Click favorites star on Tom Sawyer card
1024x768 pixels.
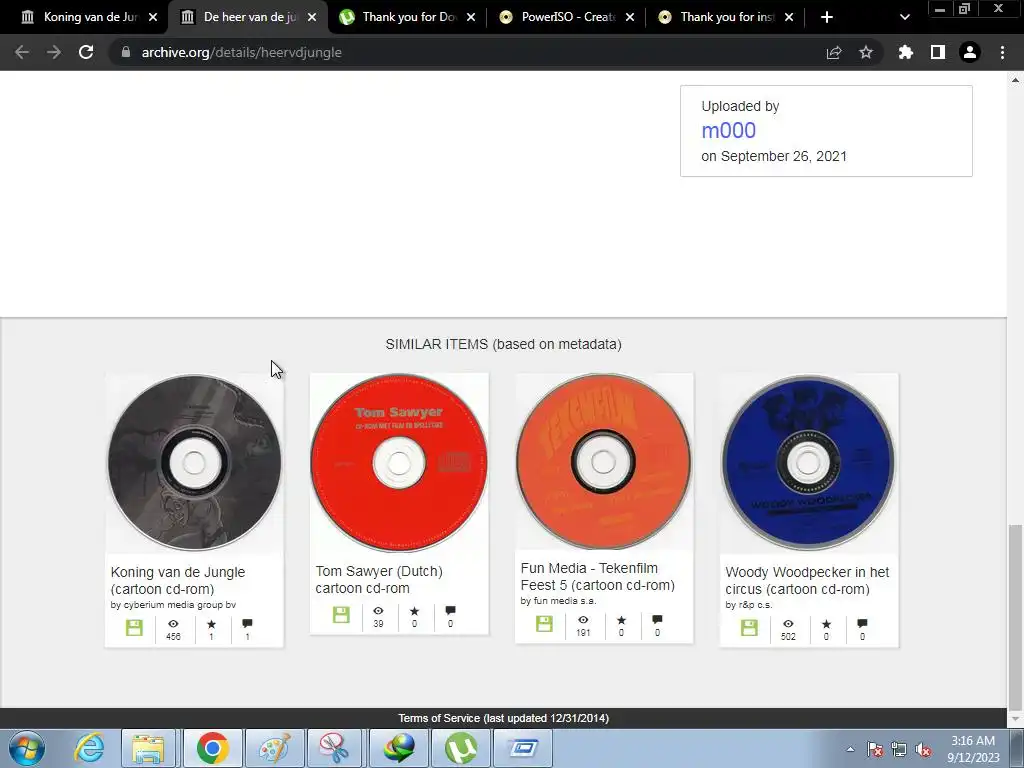[414, 611]
